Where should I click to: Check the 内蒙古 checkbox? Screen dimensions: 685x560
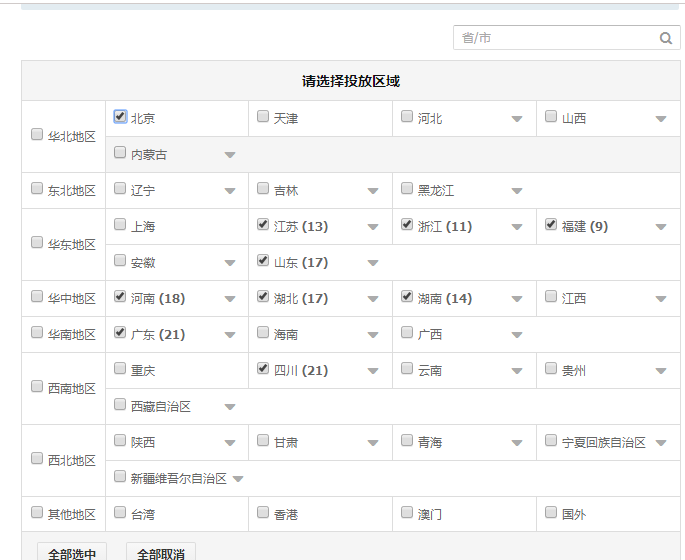tap(120, 152)
